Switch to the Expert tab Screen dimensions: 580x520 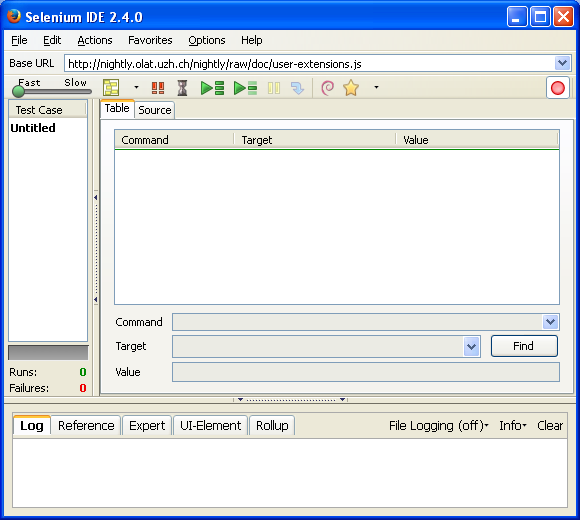(147, 426)
